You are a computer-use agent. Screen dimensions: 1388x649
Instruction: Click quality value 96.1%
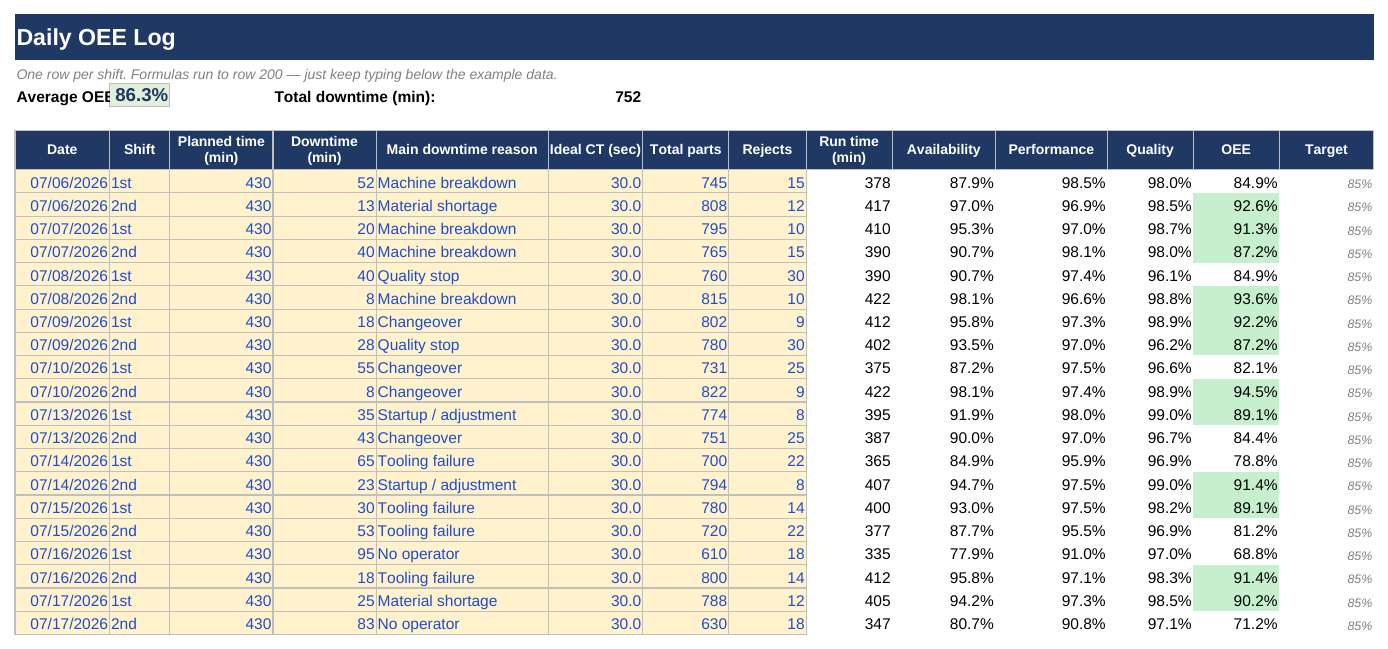(x=1150, y=275)
